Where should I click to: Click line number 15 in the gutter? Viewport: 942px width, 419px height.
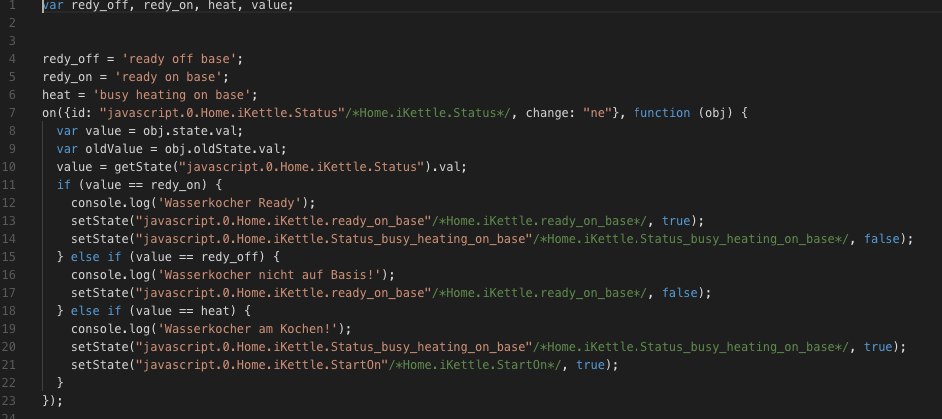click(x=10, y=257)
